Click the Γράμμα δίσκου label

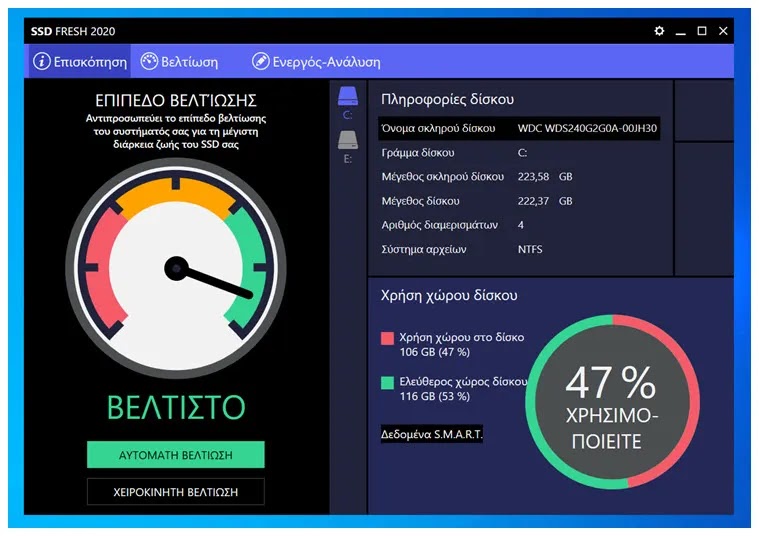click(418, 153)
